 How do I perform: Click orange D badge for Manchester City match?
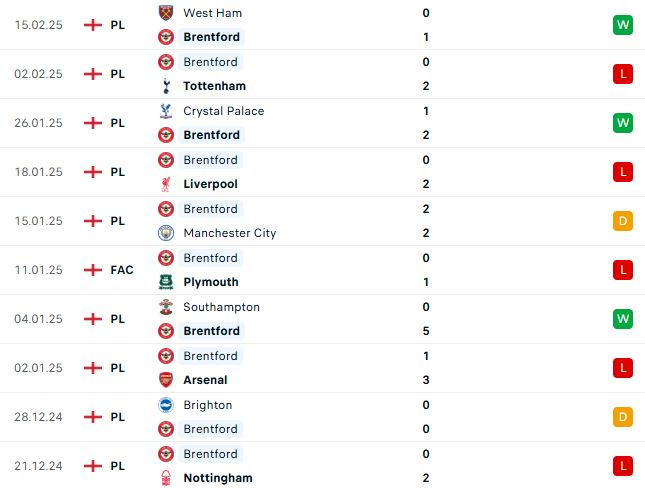(623, 221)
